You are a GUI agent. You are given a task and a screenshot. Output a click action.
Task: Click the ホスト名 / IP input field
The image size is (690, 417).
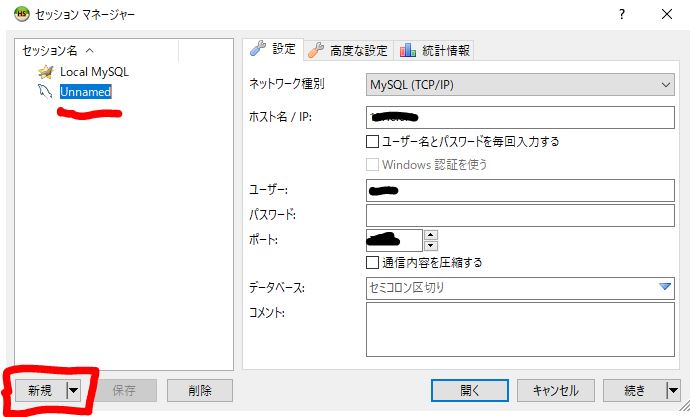(x=520, y=117)
